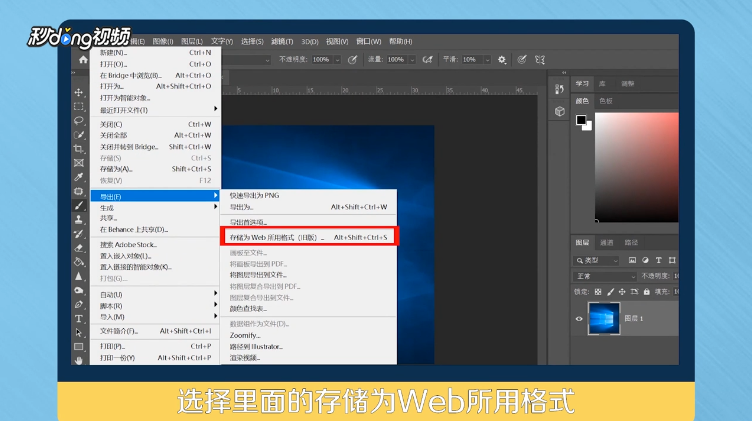Hide 图层 1 with eye icon

pyautogui.click(x=579, y=319)
